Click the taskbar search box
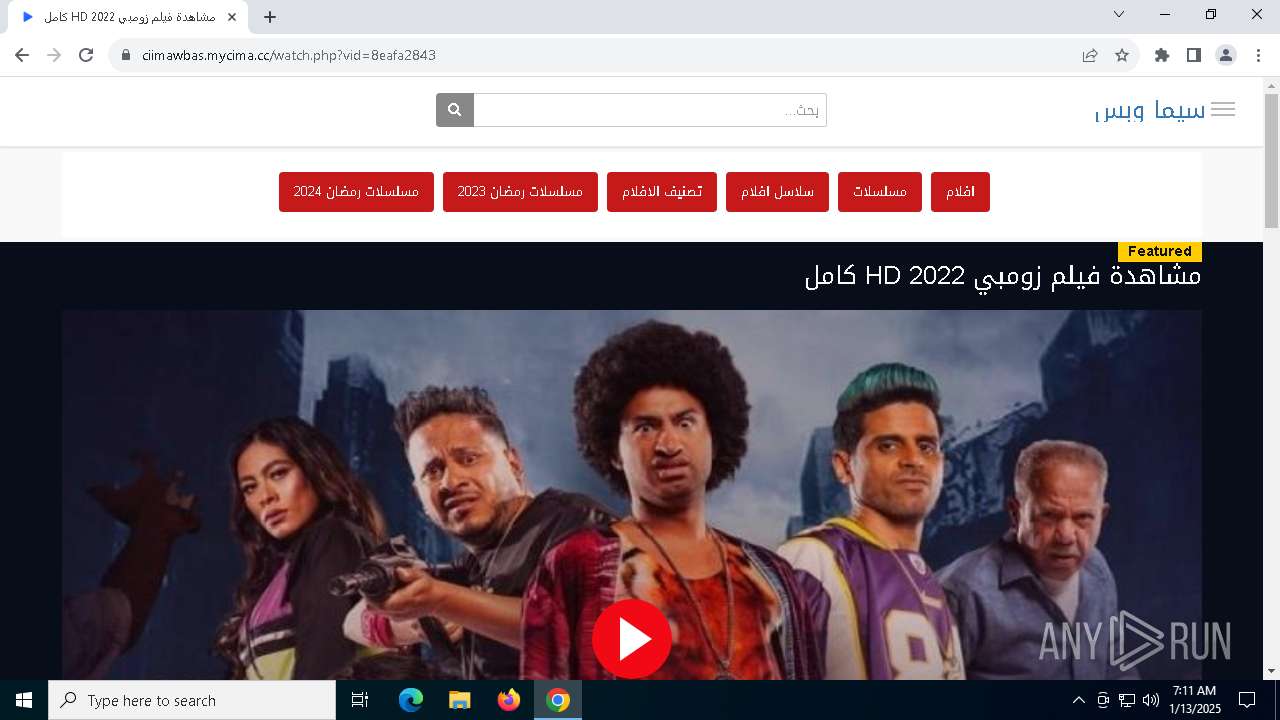The height and width of the screenshot is (720, 1280). pos(192,700)
